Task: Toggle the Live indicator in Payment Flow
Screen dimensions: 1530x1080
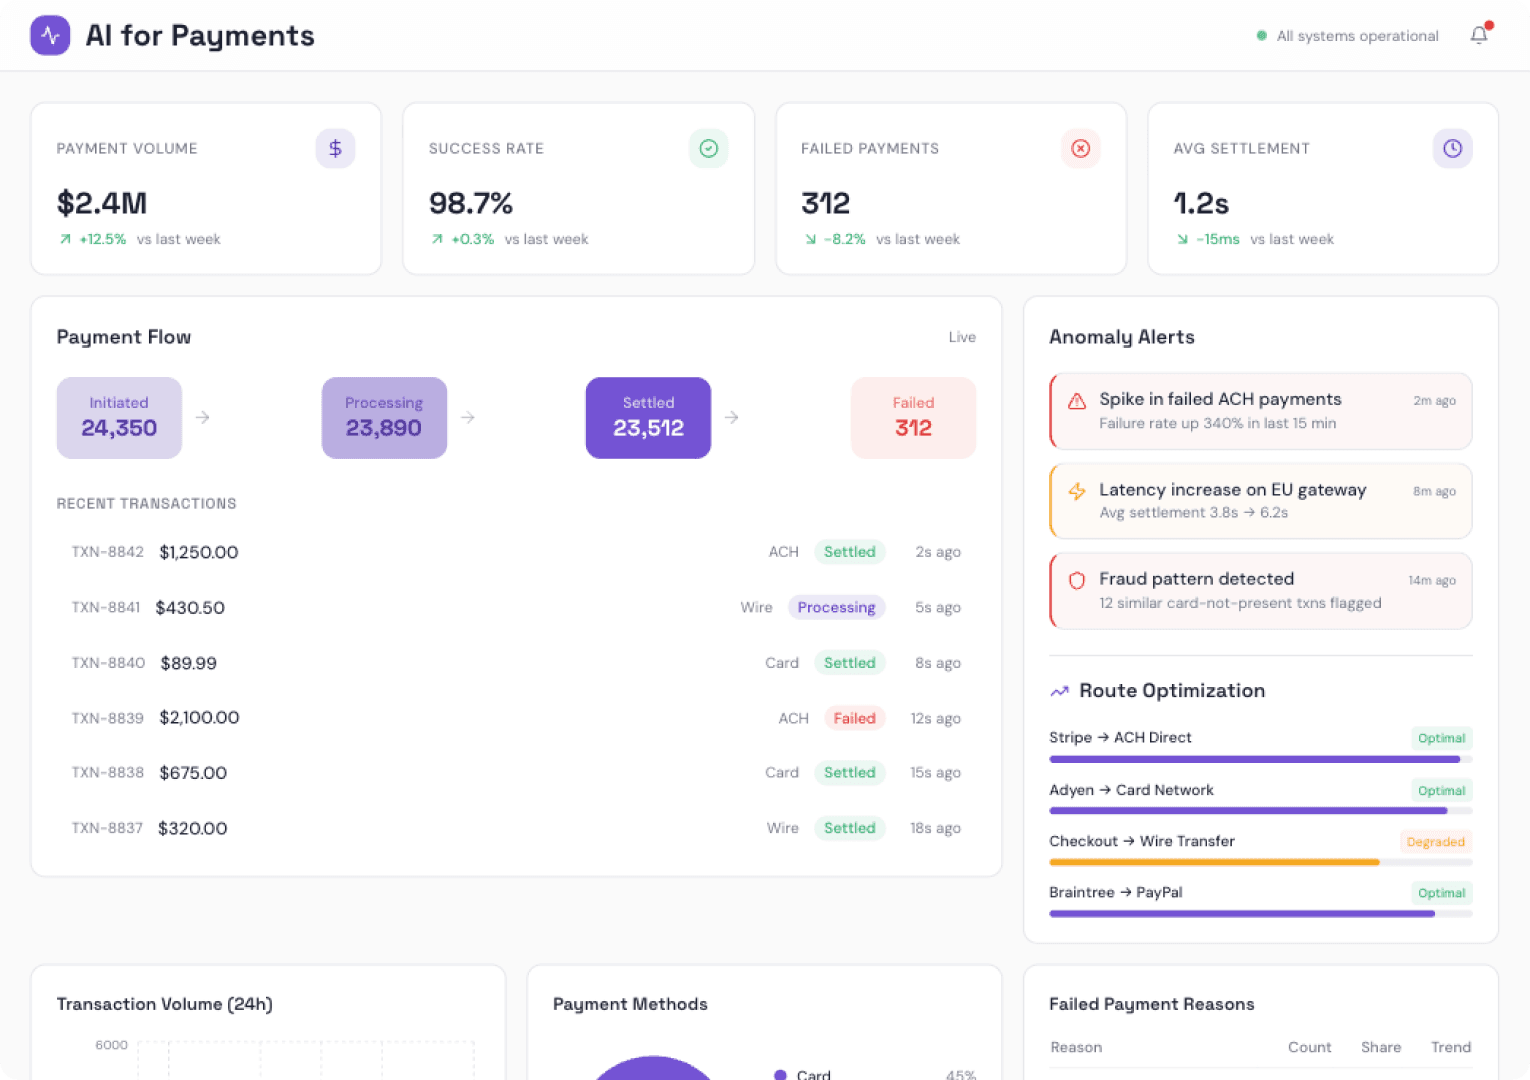Action: [962, 337]
